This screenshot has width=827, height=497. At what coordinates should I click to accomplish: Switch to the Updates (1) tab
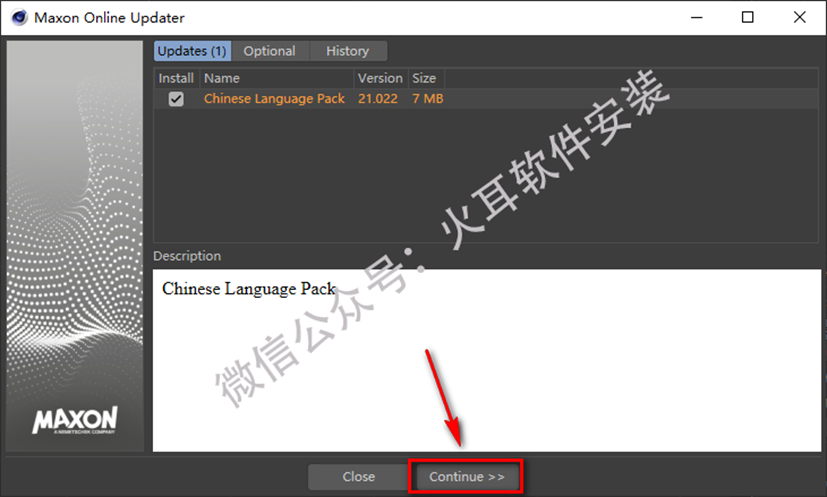[x=191, y=51]
